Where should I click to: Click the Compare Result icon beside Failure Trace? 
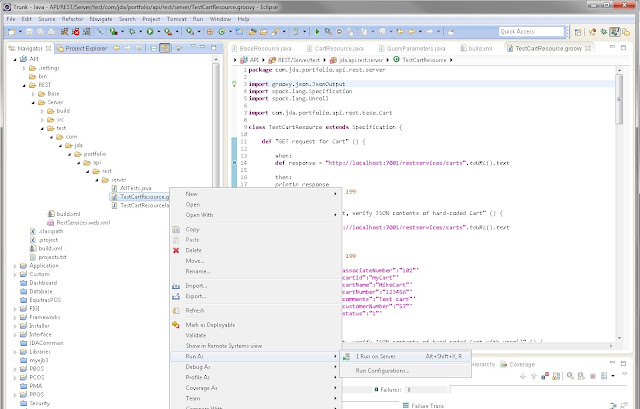(624, 405)
